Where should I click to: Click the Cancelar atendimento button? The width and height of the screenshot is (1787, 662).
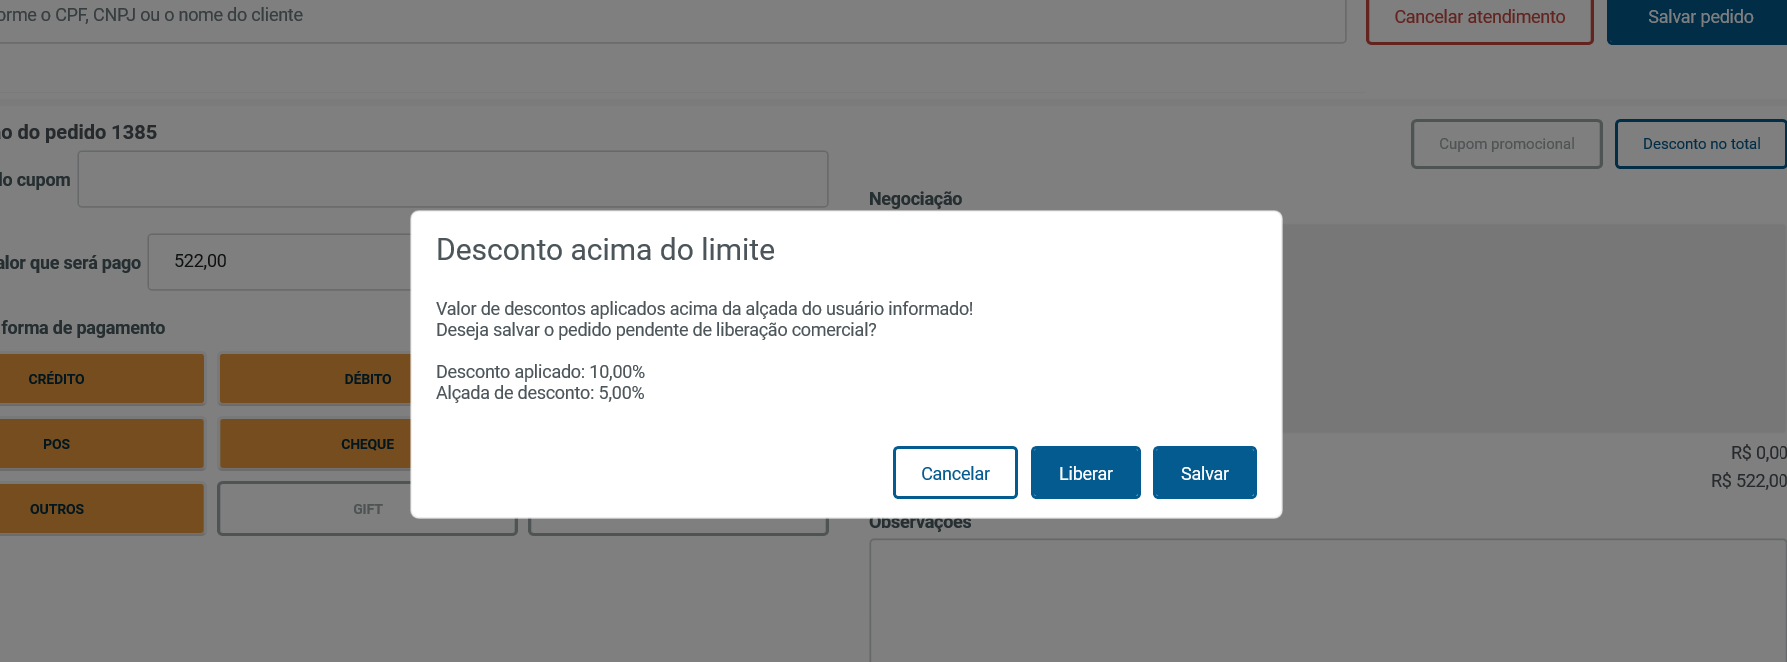pos(1479,18)
